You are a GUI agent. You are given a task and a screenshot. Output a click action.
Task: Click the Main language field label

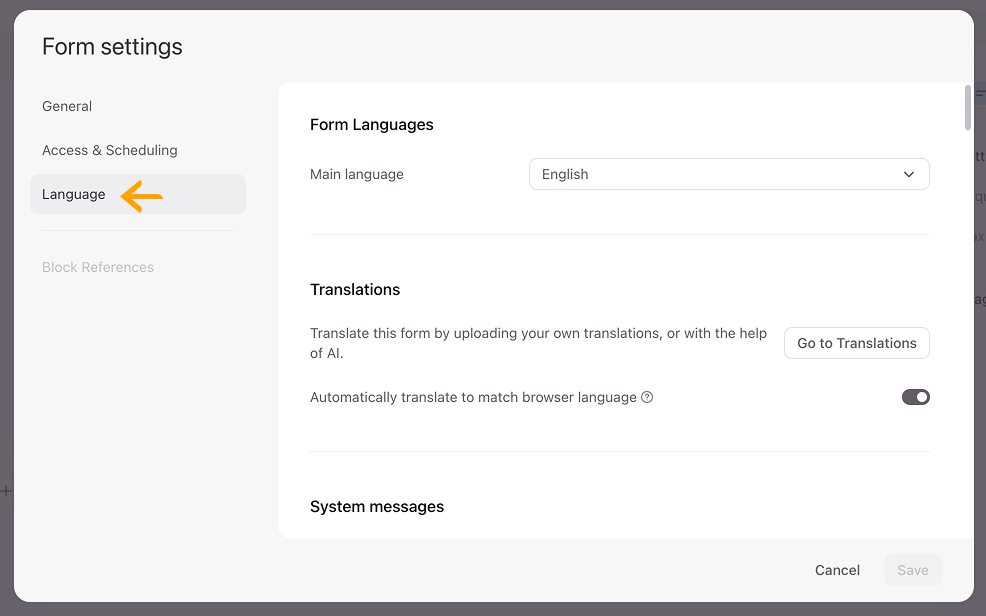(357, 174)
